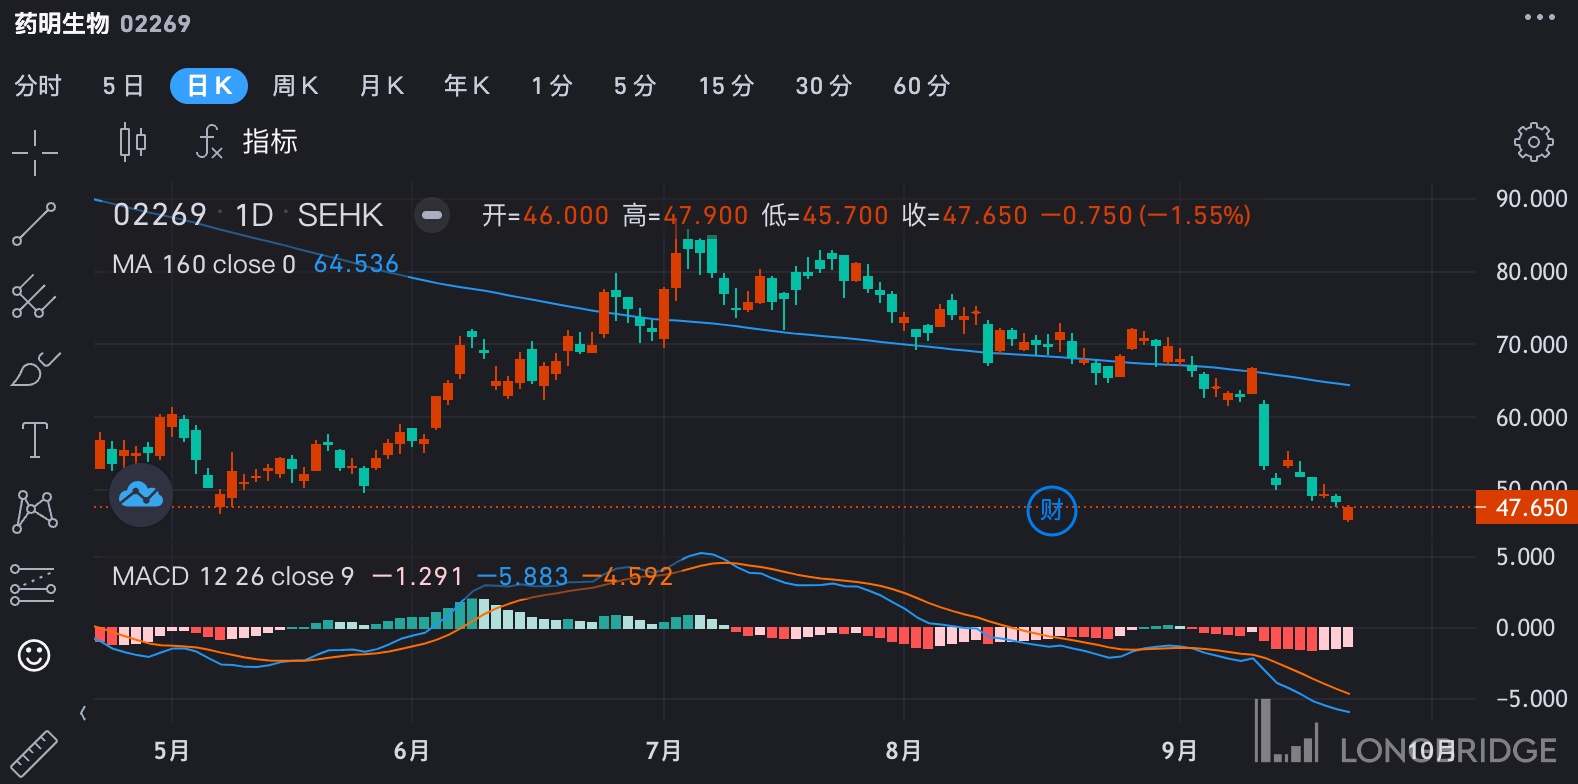Viewport: 1578px width, 784px height.
Task: Click the MACD signal value −4.592
Action: (627, 576)
